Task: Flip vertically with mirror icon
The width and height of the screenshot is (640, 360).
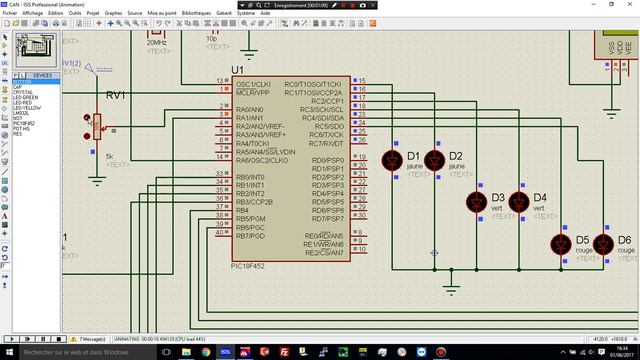Action: pos(5,285)
